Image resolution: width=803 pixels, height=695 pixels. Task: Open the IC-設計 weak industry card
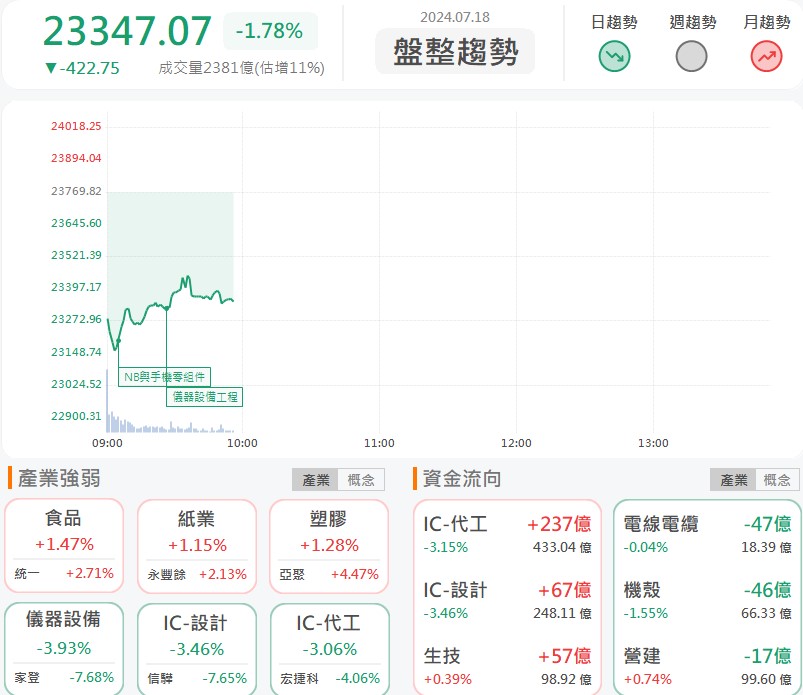click(197, 649)
